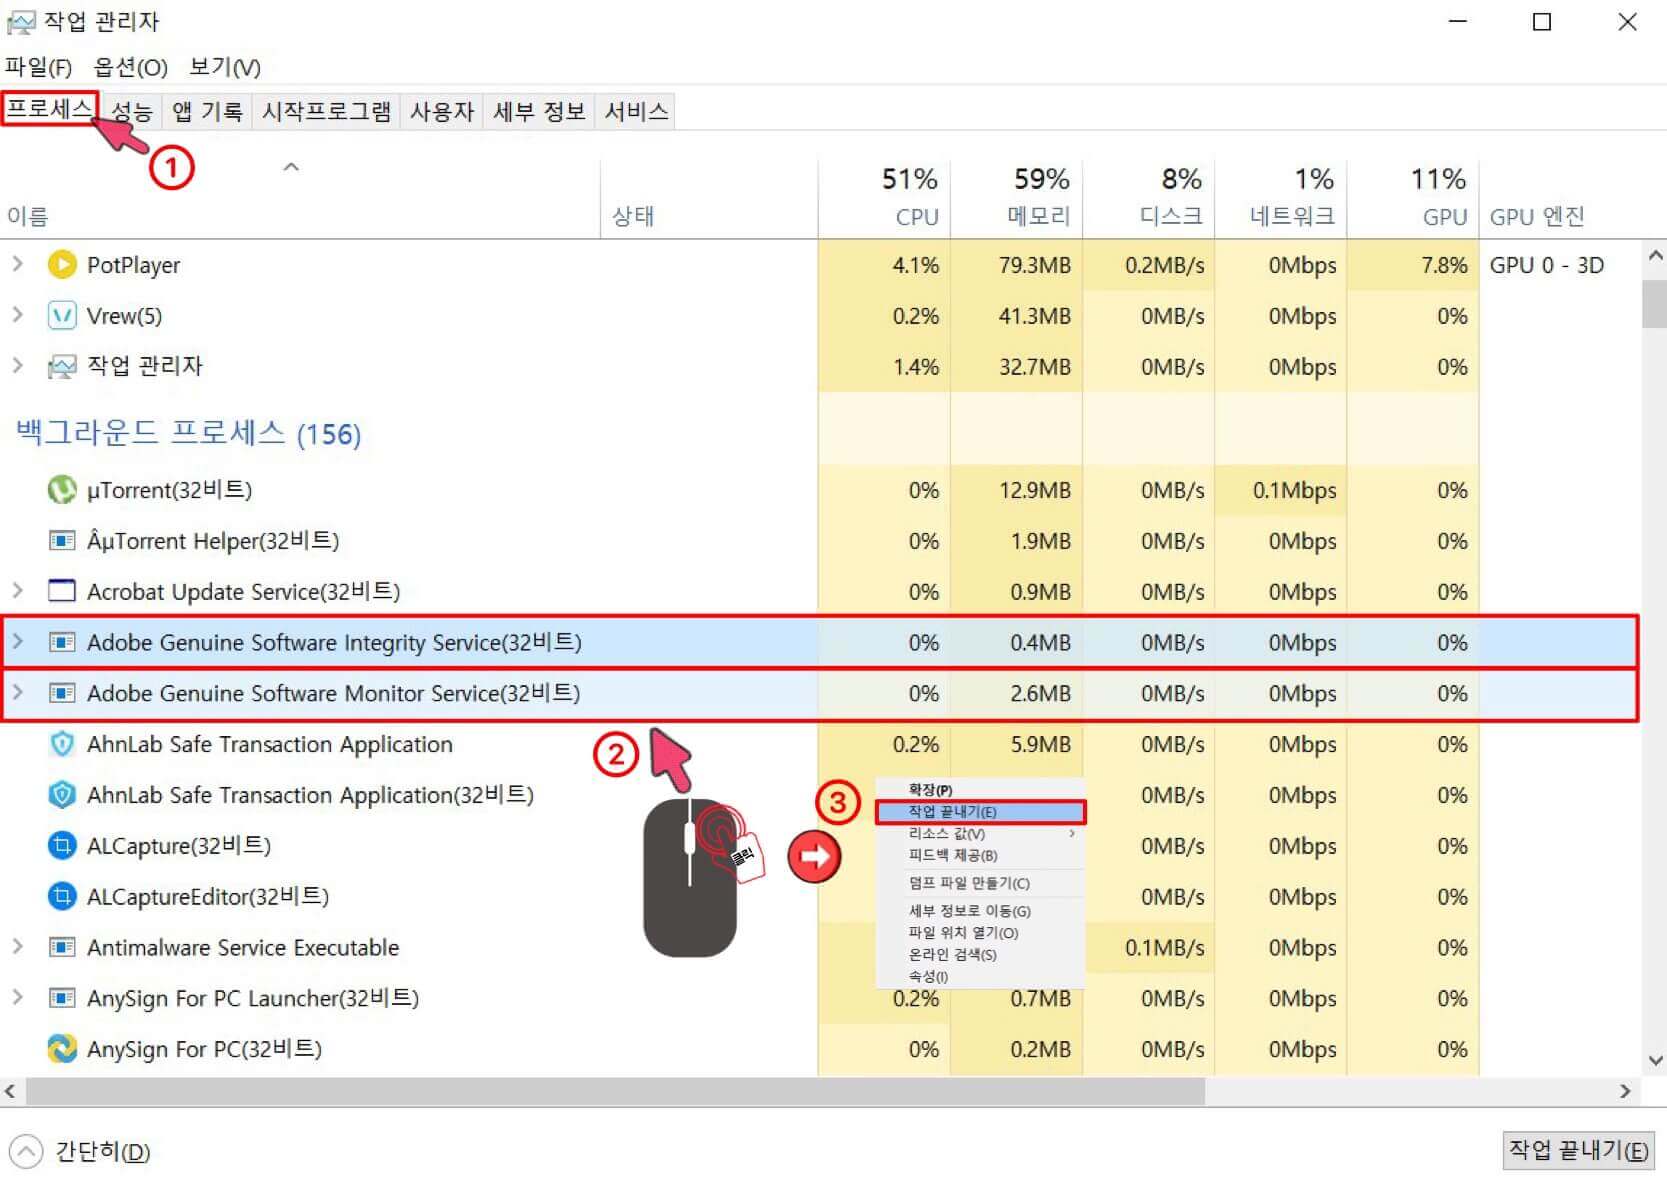Expand Adobe Genuine Software Integrity Service
Screen dimensions: 1667x1189
tap(17, 641)
